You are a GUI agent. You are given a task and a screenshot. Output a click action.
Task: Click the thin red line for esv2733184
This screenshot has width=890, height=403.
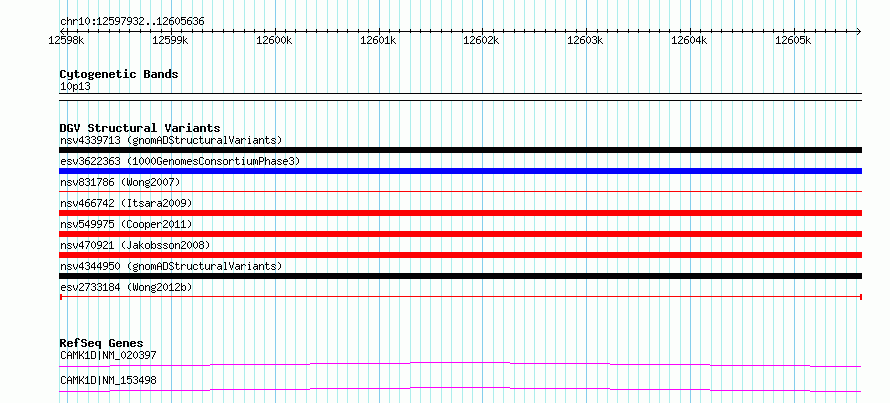[x=460, y=297]
